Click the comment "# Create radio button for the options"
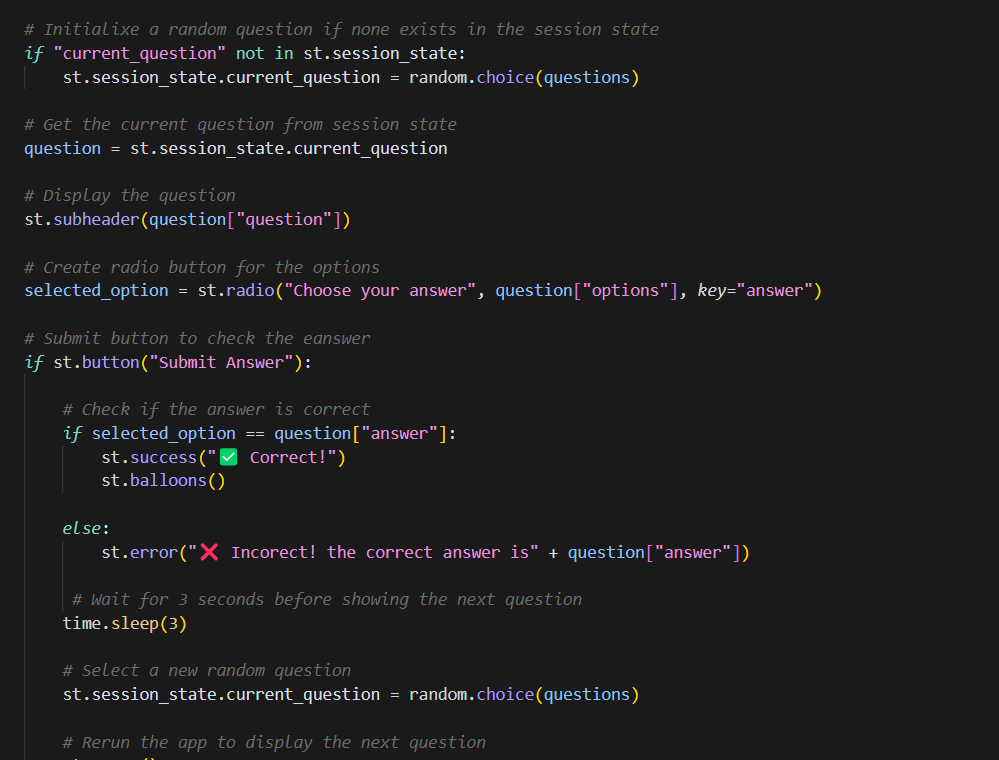The width and height of the screenshot is (999, 760). (202, 268)
